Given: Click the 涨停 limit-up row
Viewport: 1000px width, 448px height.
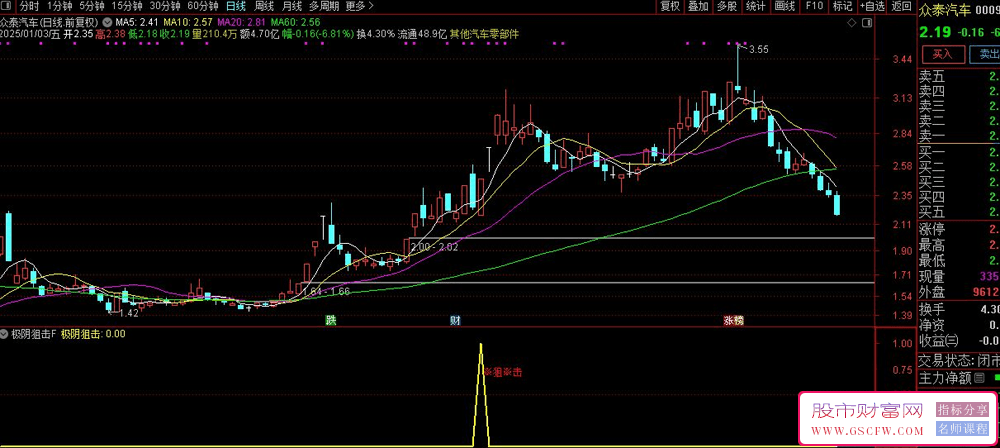Looking at the screenshot, I should pyautogui.click(x=959, y=230).
